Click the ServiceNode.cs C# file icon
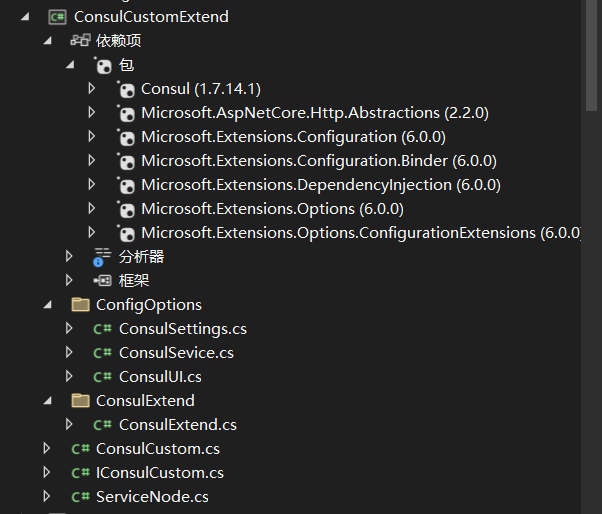This screenshot has width=602, height=514. [x=81, y=497]
